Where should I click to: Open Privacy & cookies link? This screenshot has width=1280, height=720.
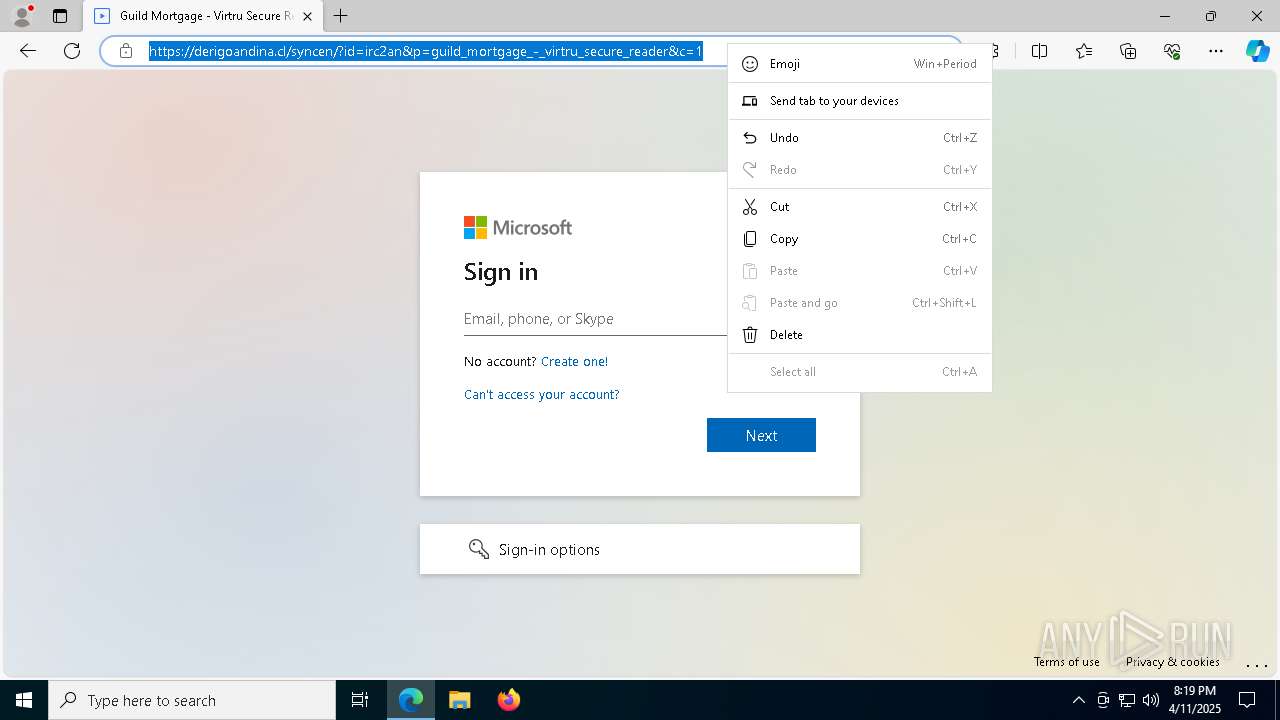[x=1172, y=662]
